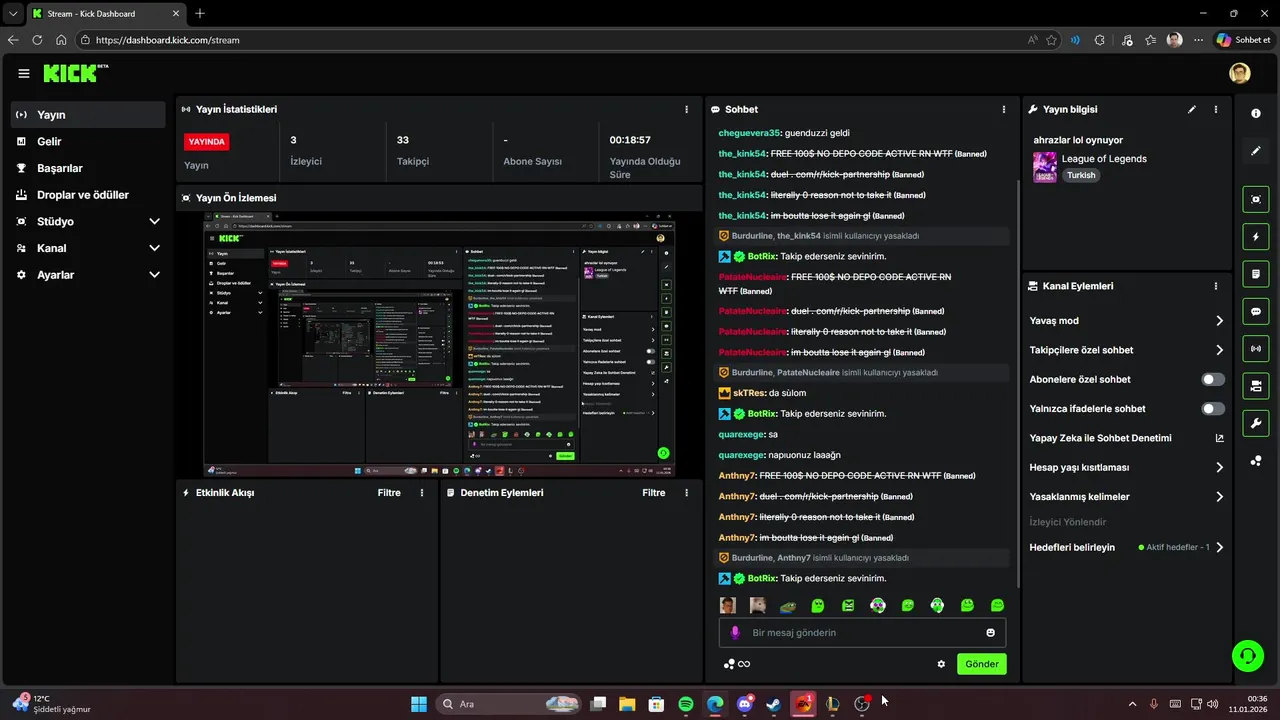
Task: Edit stream info with the Yayın bilgisi pencil icon
Action: click(x=1192, y=109)
